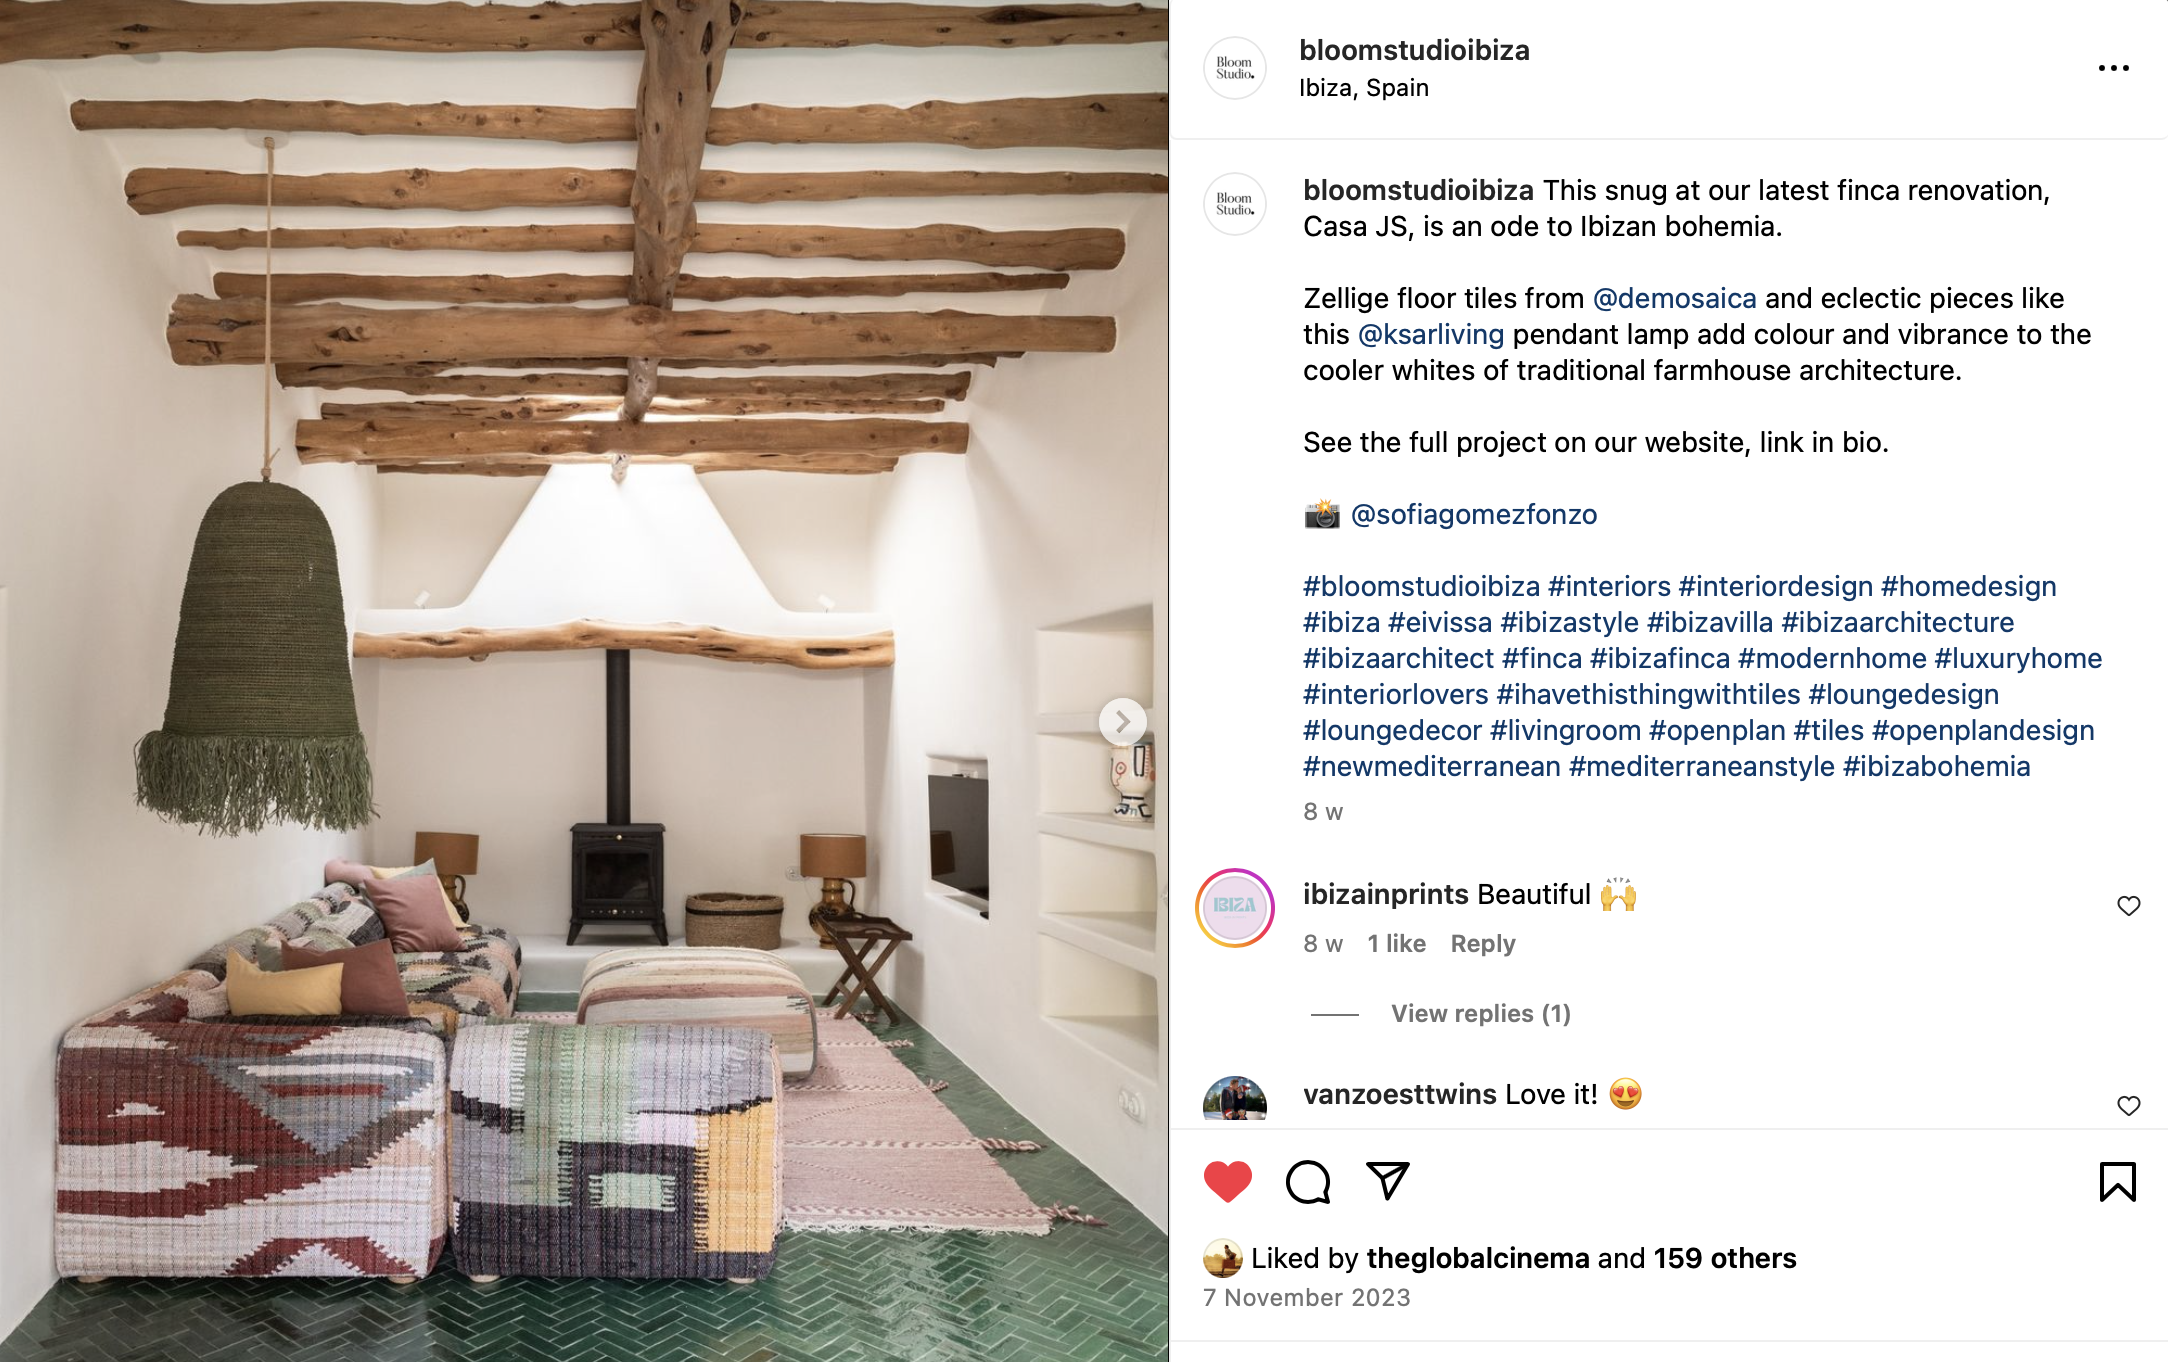Like the vanzoesttwins comment heart
The image size is (2168, 1362).
(2128, 1106)
